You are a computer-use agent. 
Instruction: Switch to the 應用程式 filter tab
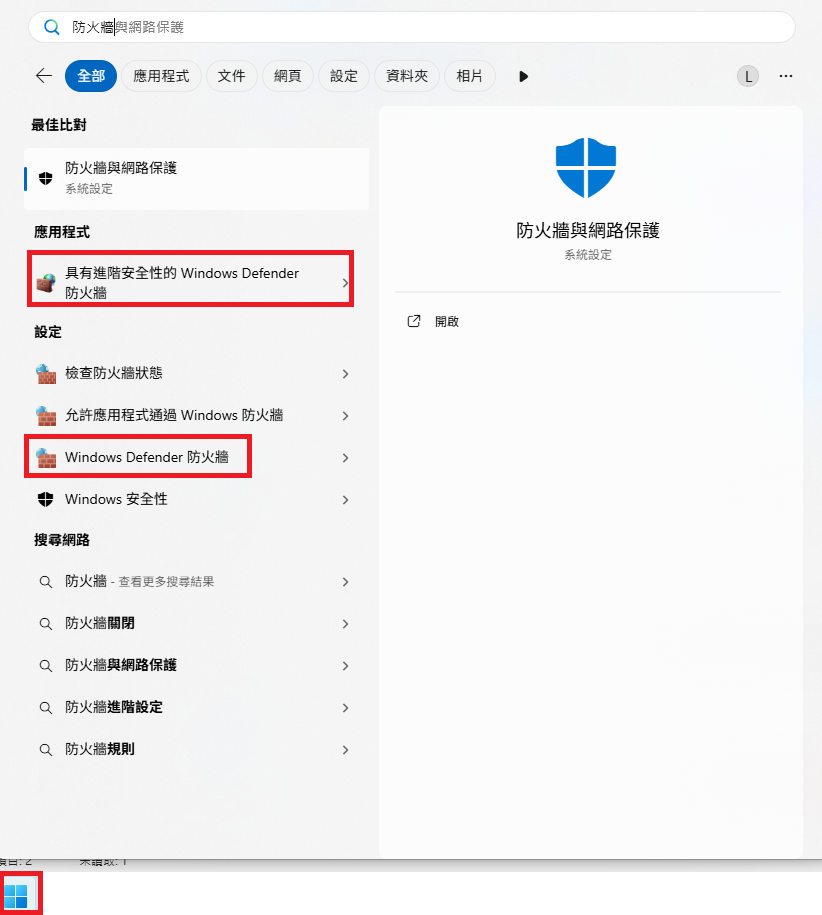pos(161,76)
